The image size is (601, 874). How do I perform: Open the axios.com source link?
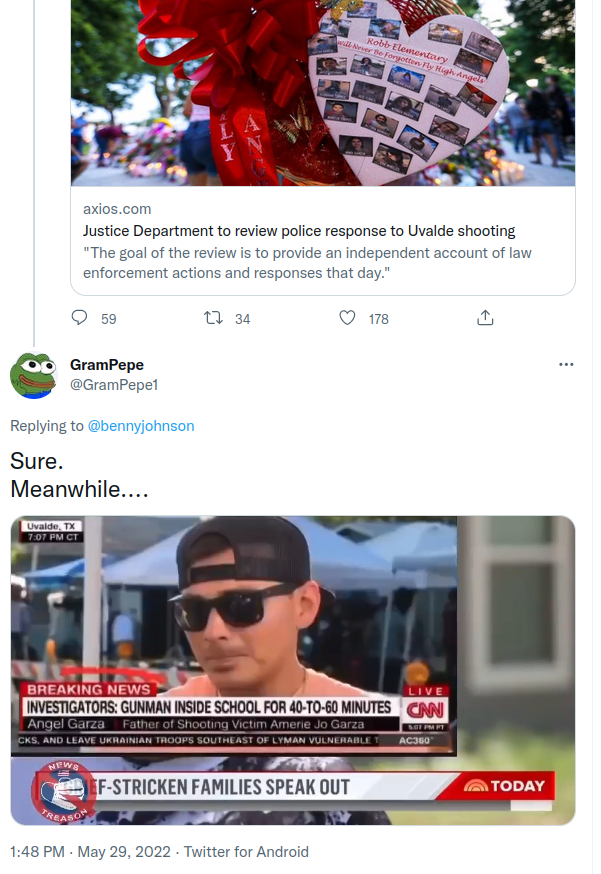(117, 209)
